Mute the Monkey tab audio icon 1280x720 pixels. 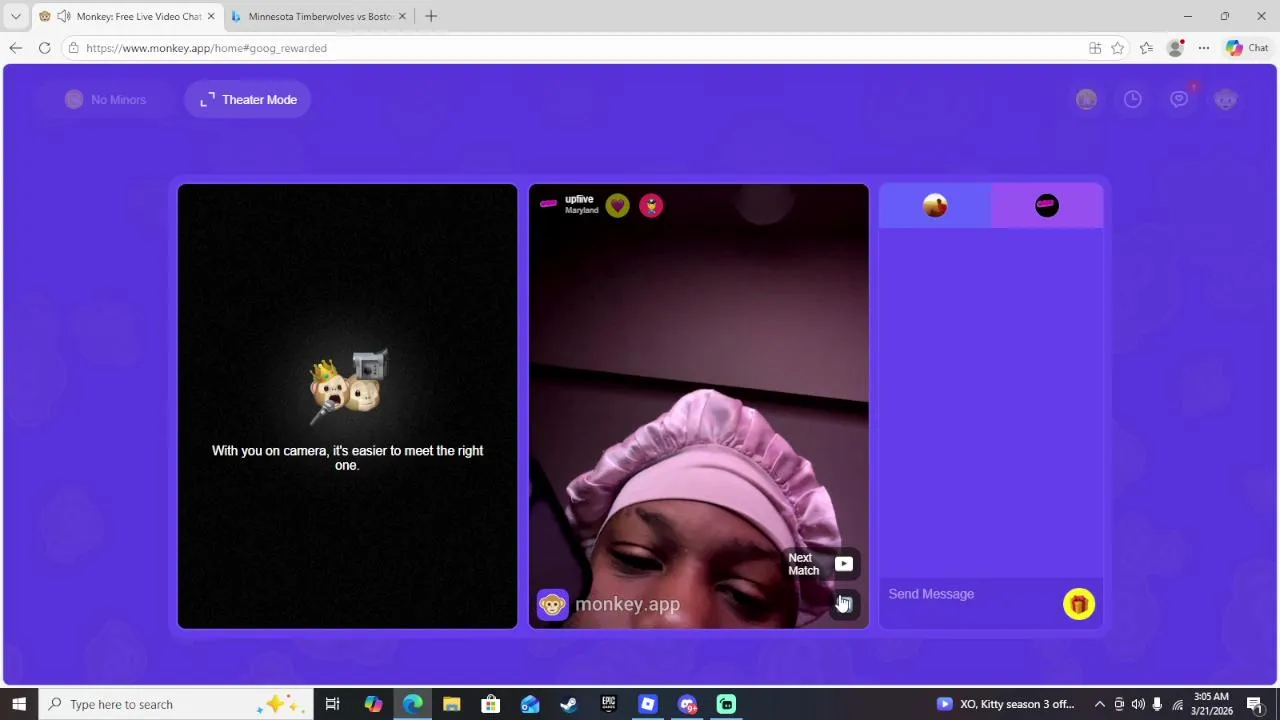64,16
